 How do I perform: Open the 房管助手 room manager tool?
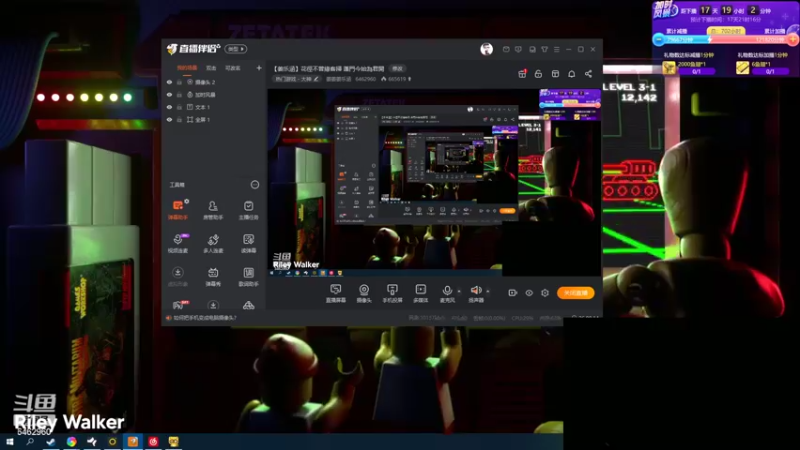pos(213,209)
